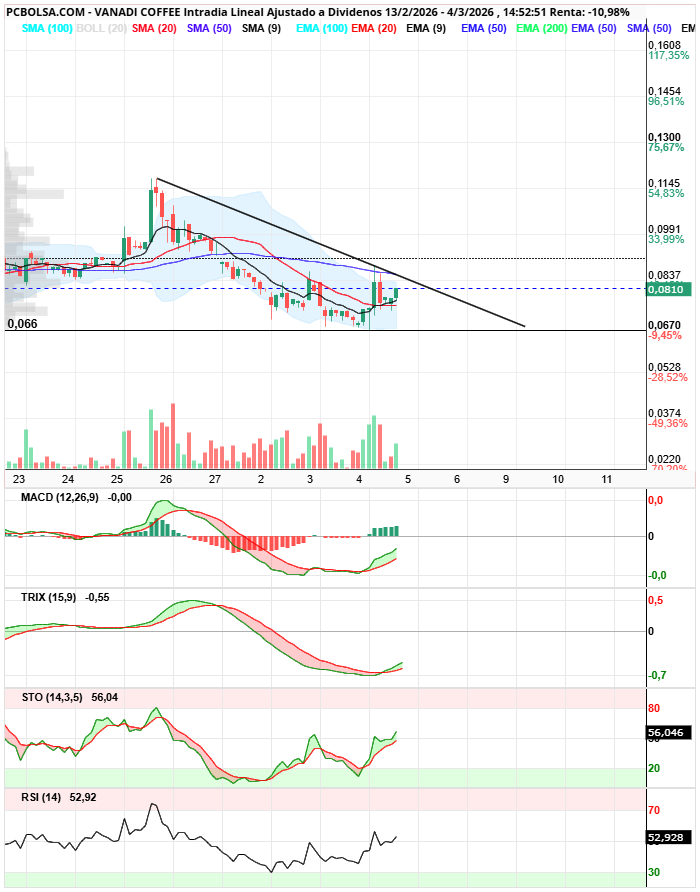
Task: Click the TRIX -0,7 scale label
Action: [x=657, y=676]
